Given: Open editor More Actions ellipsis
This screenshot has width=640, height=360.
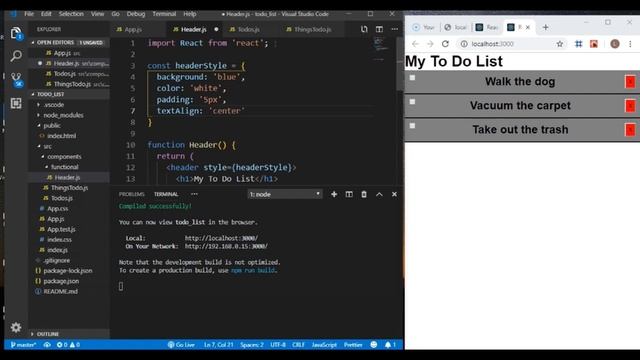Looking at the screenshot, I should [394, 29].
